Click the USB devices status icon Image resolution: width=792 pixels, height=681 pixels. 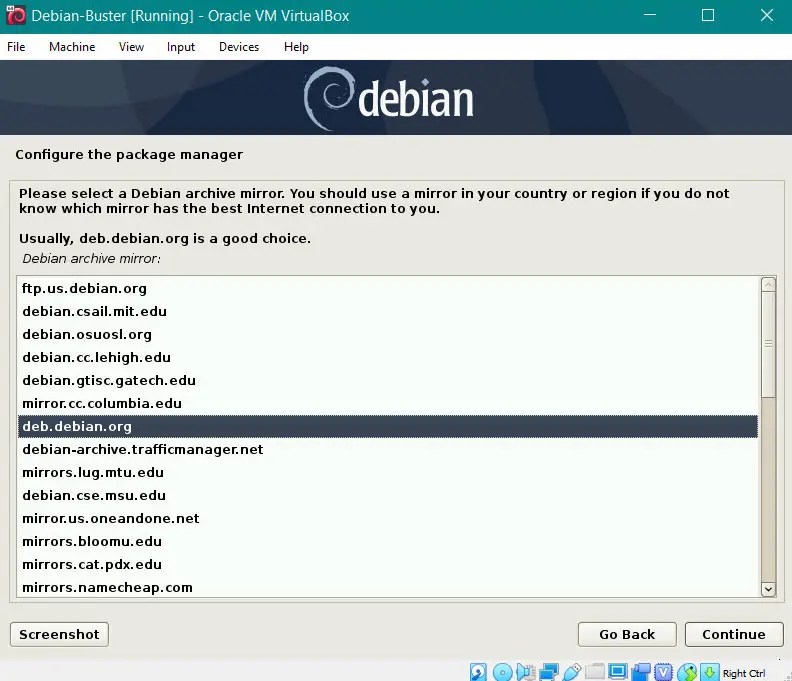[572, 672]
